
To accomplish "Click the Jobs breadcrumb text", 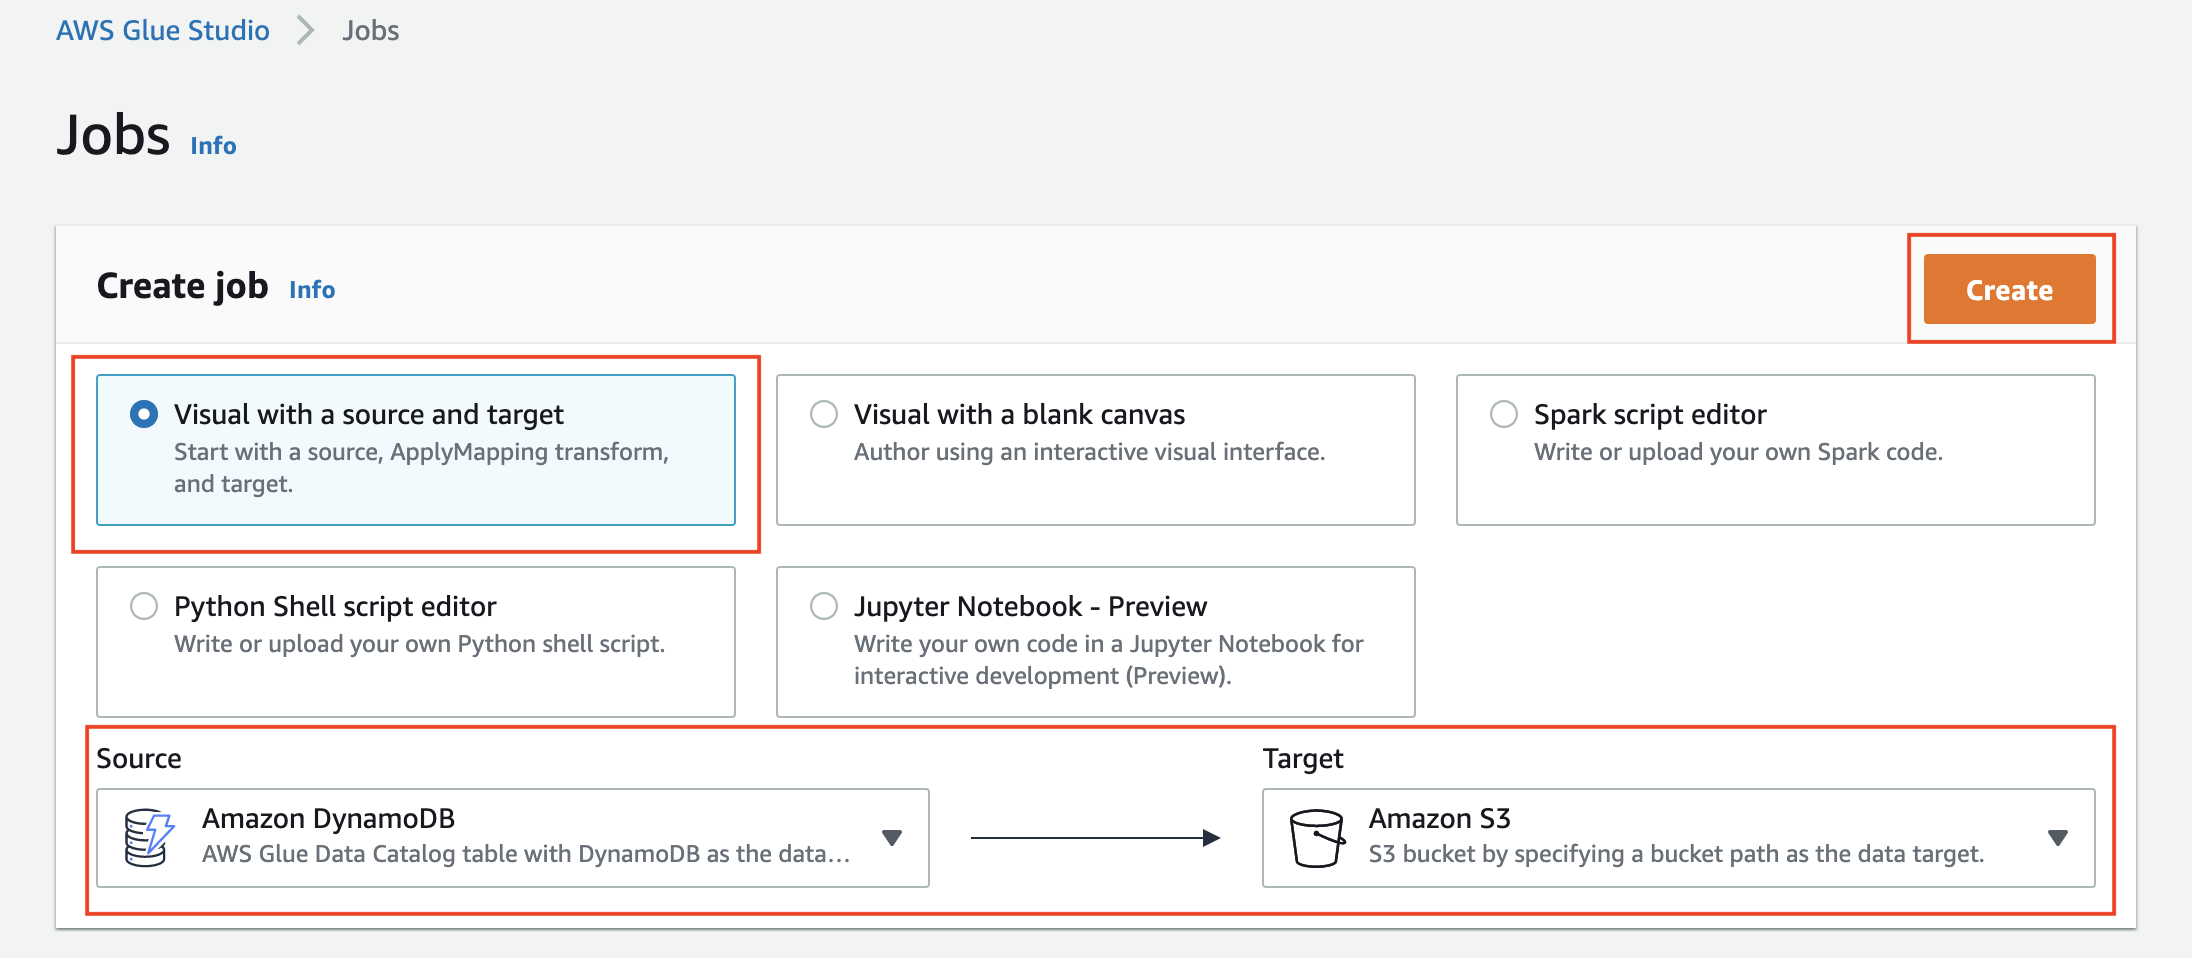I will point(370,30).
